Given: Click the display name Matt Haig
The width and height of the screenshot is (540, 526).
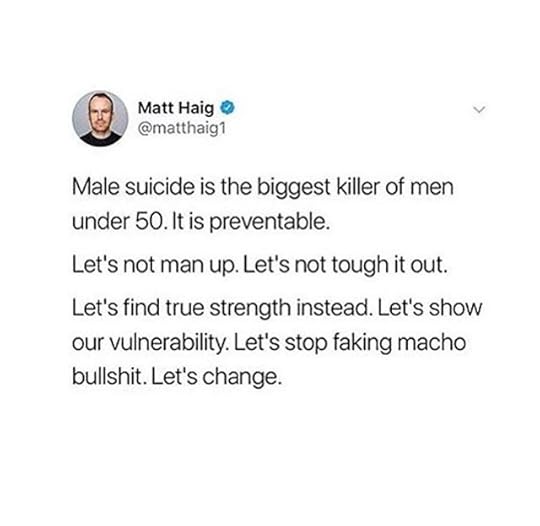Looking at the screenshot, I should point(176,108).
